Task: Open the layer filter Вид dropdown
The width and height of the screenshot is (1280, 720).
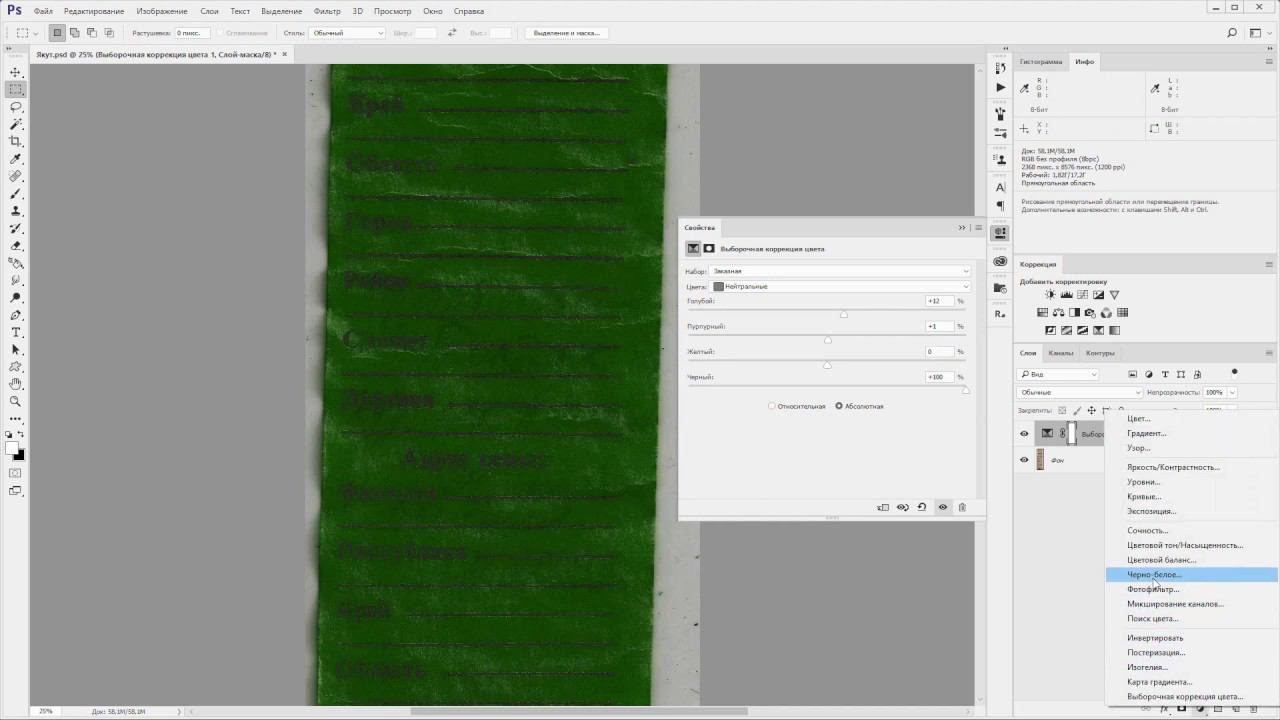Action: [1058, 374]
